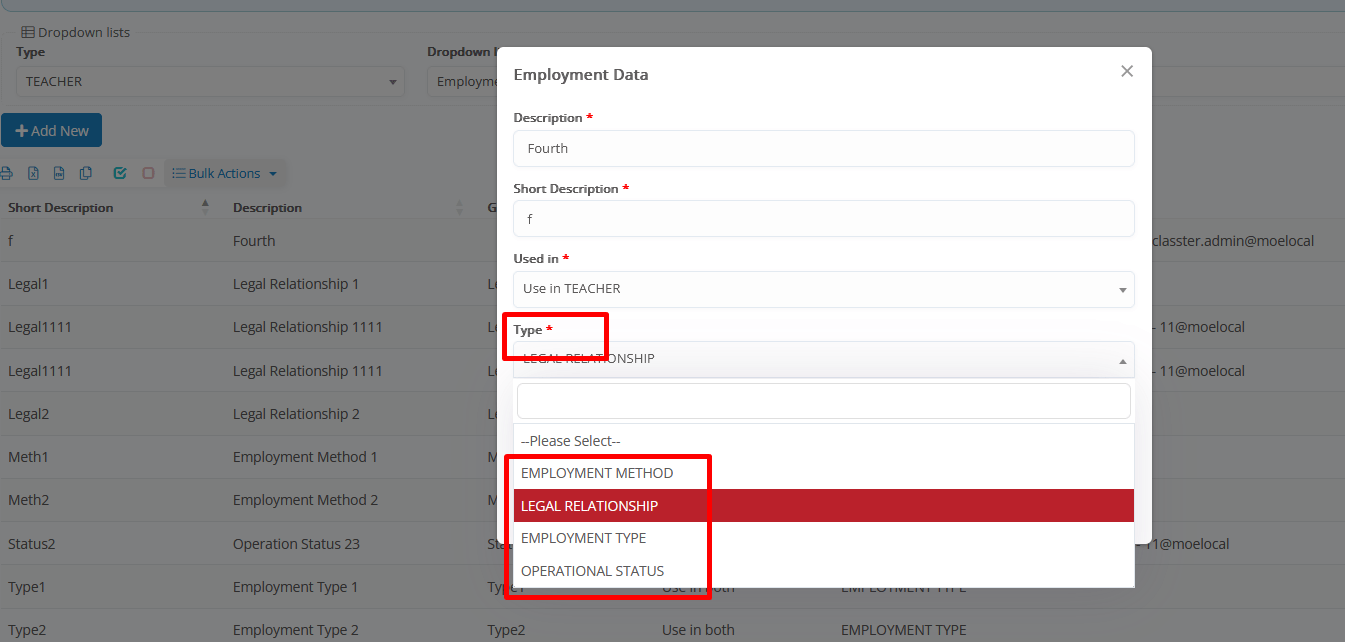1345x642 pixels.
Task: Close the Employment Data dialog
Action: click(1127, 71)
